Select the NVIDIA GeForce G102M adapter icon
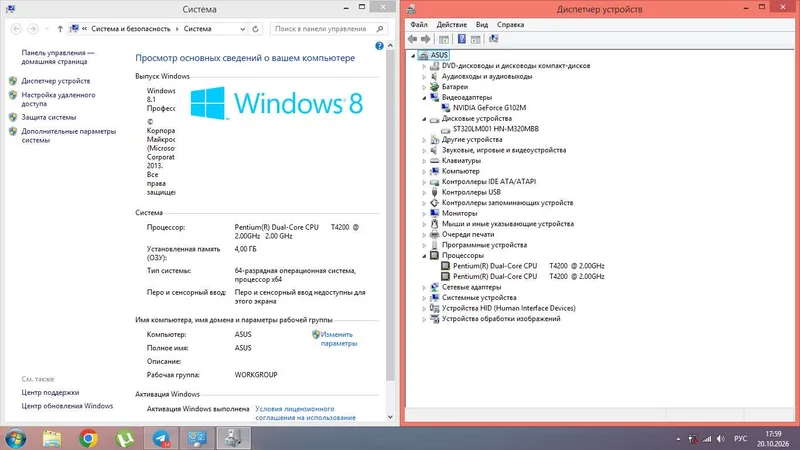The image size is (800, 450). [445, 108]
